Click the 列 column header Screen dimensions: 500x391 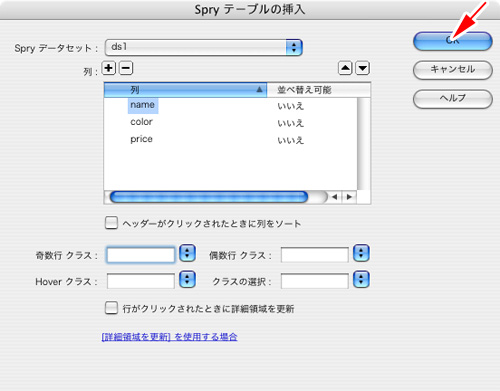tap(185, 90)
